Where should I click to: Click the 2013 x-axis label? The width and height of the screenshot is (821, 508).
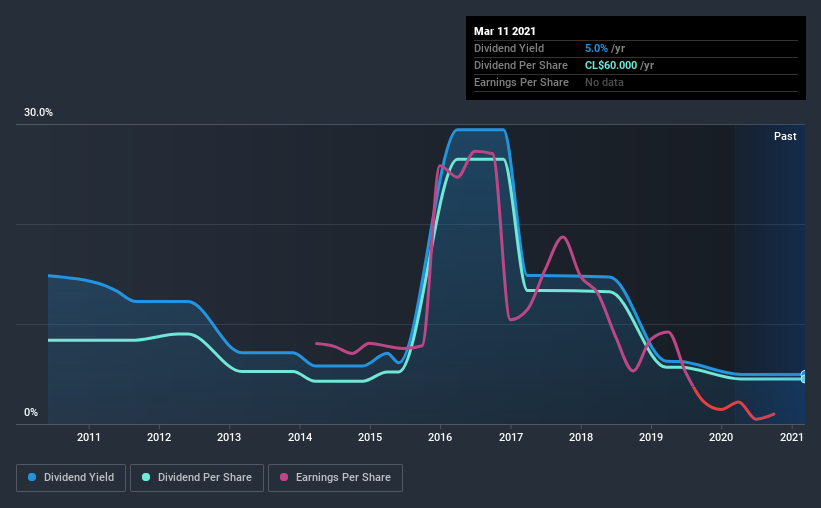(x=229, y=437)
